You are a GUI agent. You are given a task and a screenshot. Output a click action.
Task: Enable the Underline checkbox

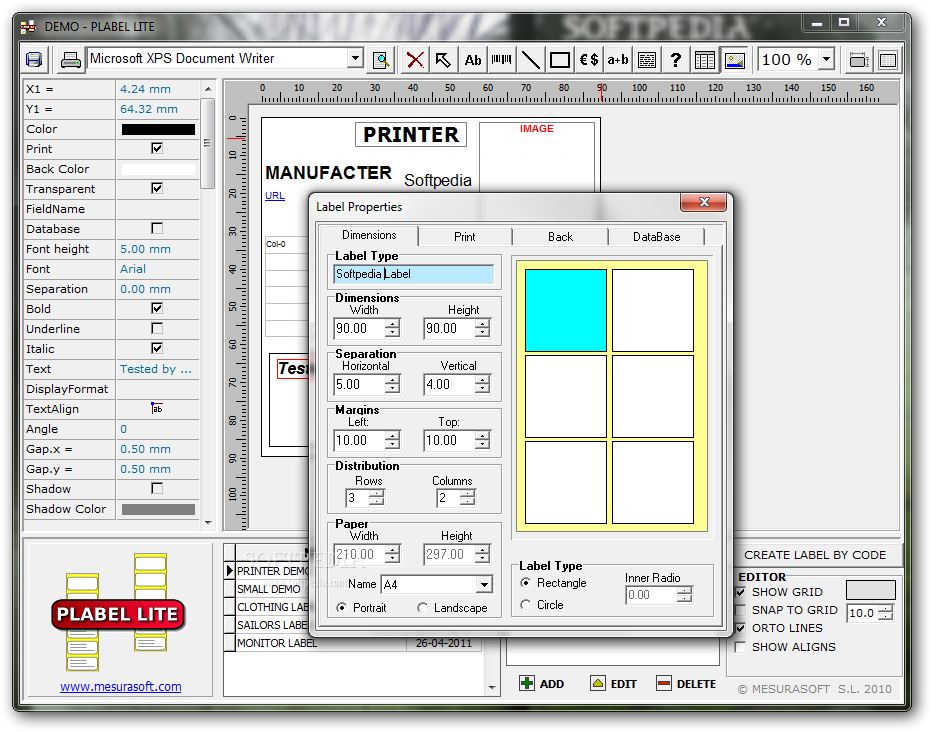(x=157, y=328)
